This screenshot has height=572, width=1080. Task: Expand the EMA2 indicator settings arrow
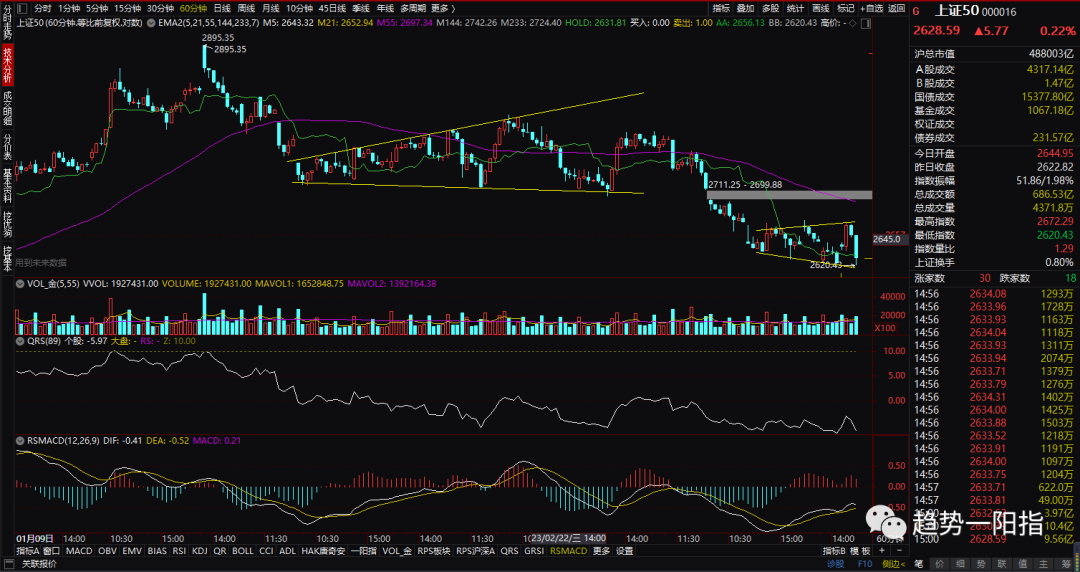[149, 23]
